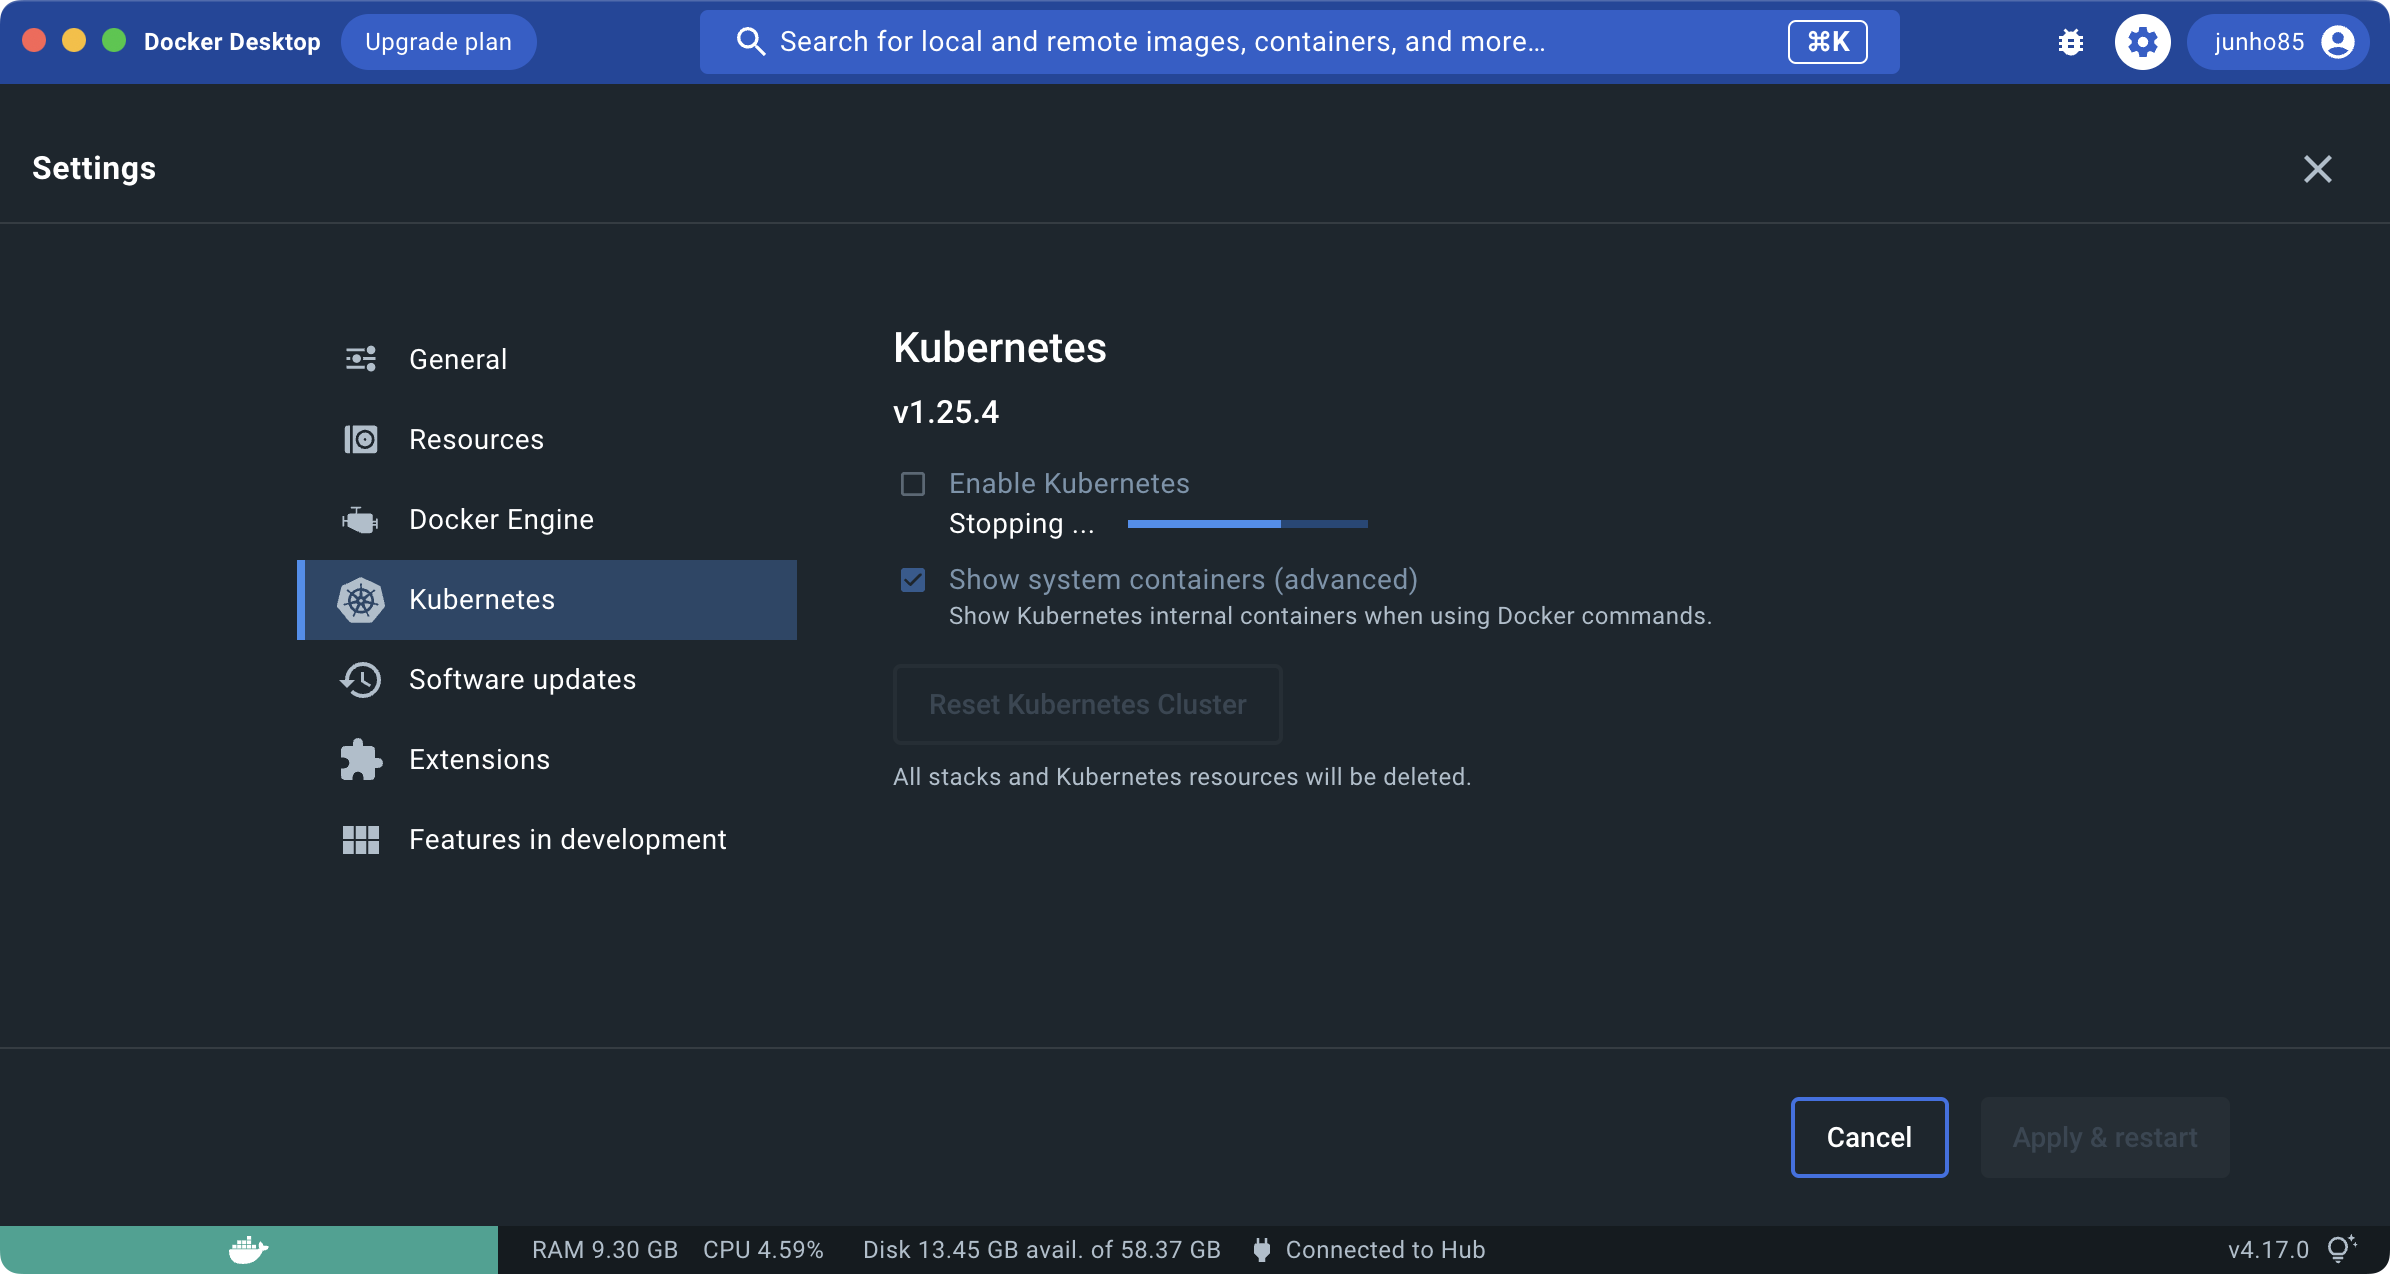The image size is (2390, 1274).
Task: Select Features in development section
Action: coord(567,840)
